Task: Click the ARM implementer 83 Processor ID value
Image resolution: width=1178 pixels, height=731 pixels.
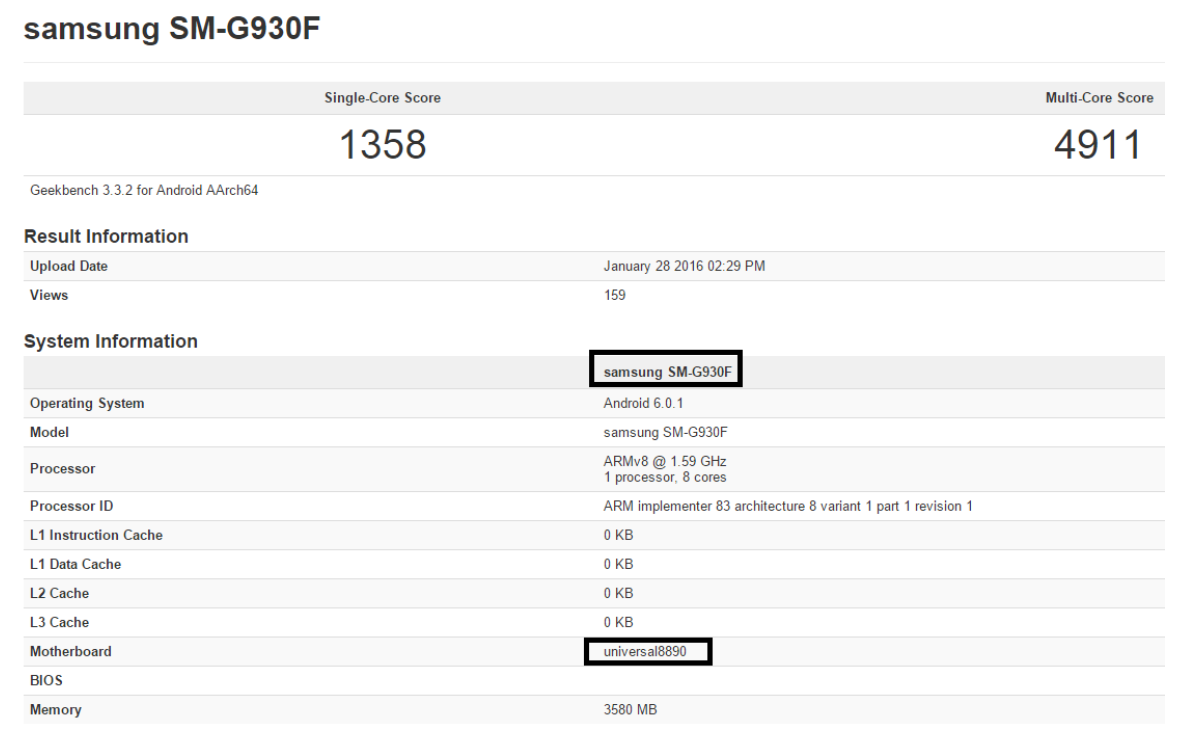Action: coord(788,506)
